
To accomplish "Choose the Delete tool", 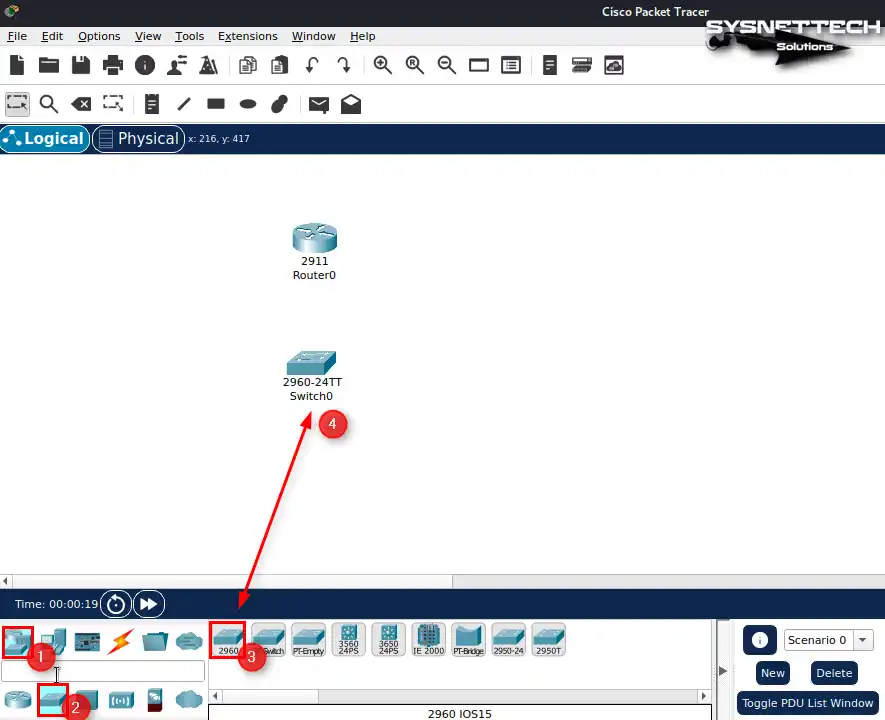I will tap(81, 104).
